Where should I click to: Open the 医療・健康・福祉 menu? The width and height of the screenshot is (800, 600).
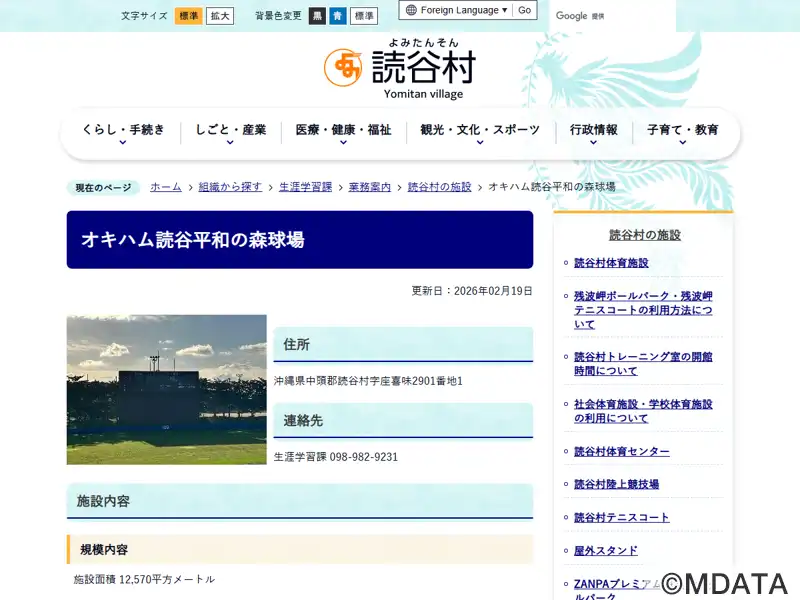343,132
